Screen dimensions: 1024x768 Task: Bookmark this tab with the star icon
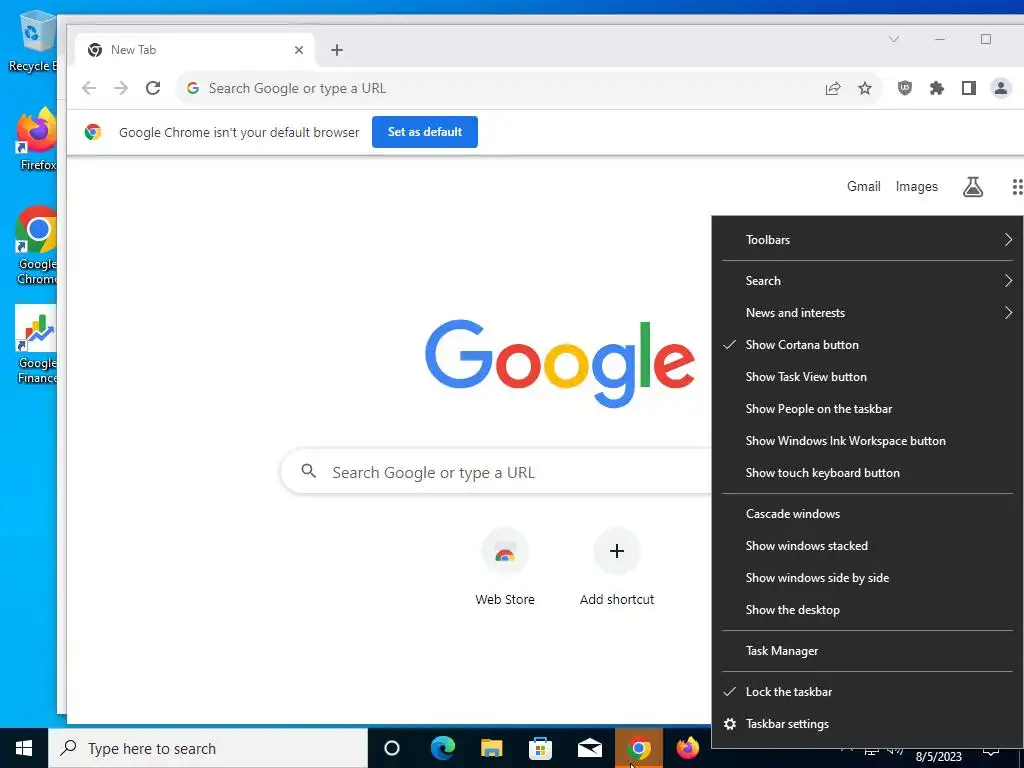(865, 88)
